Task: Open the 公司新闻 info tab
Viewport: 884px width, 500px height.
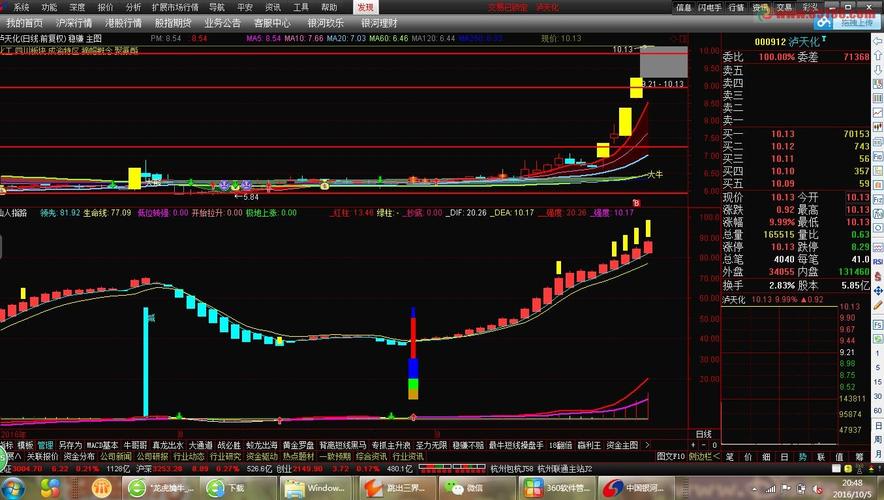Action: point(116,457)
